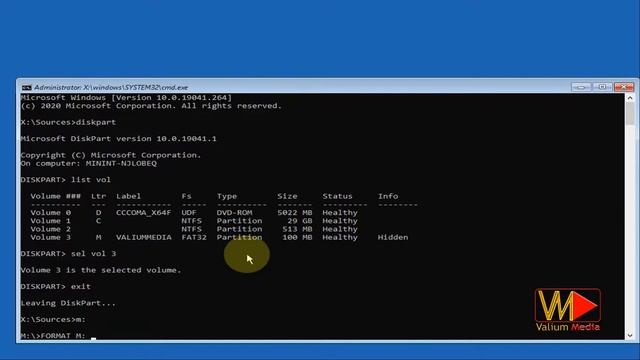This screenshot has width=640, height=360.
Task: Click drive letter 'C' of Volume 1
Action: [98, 221]
